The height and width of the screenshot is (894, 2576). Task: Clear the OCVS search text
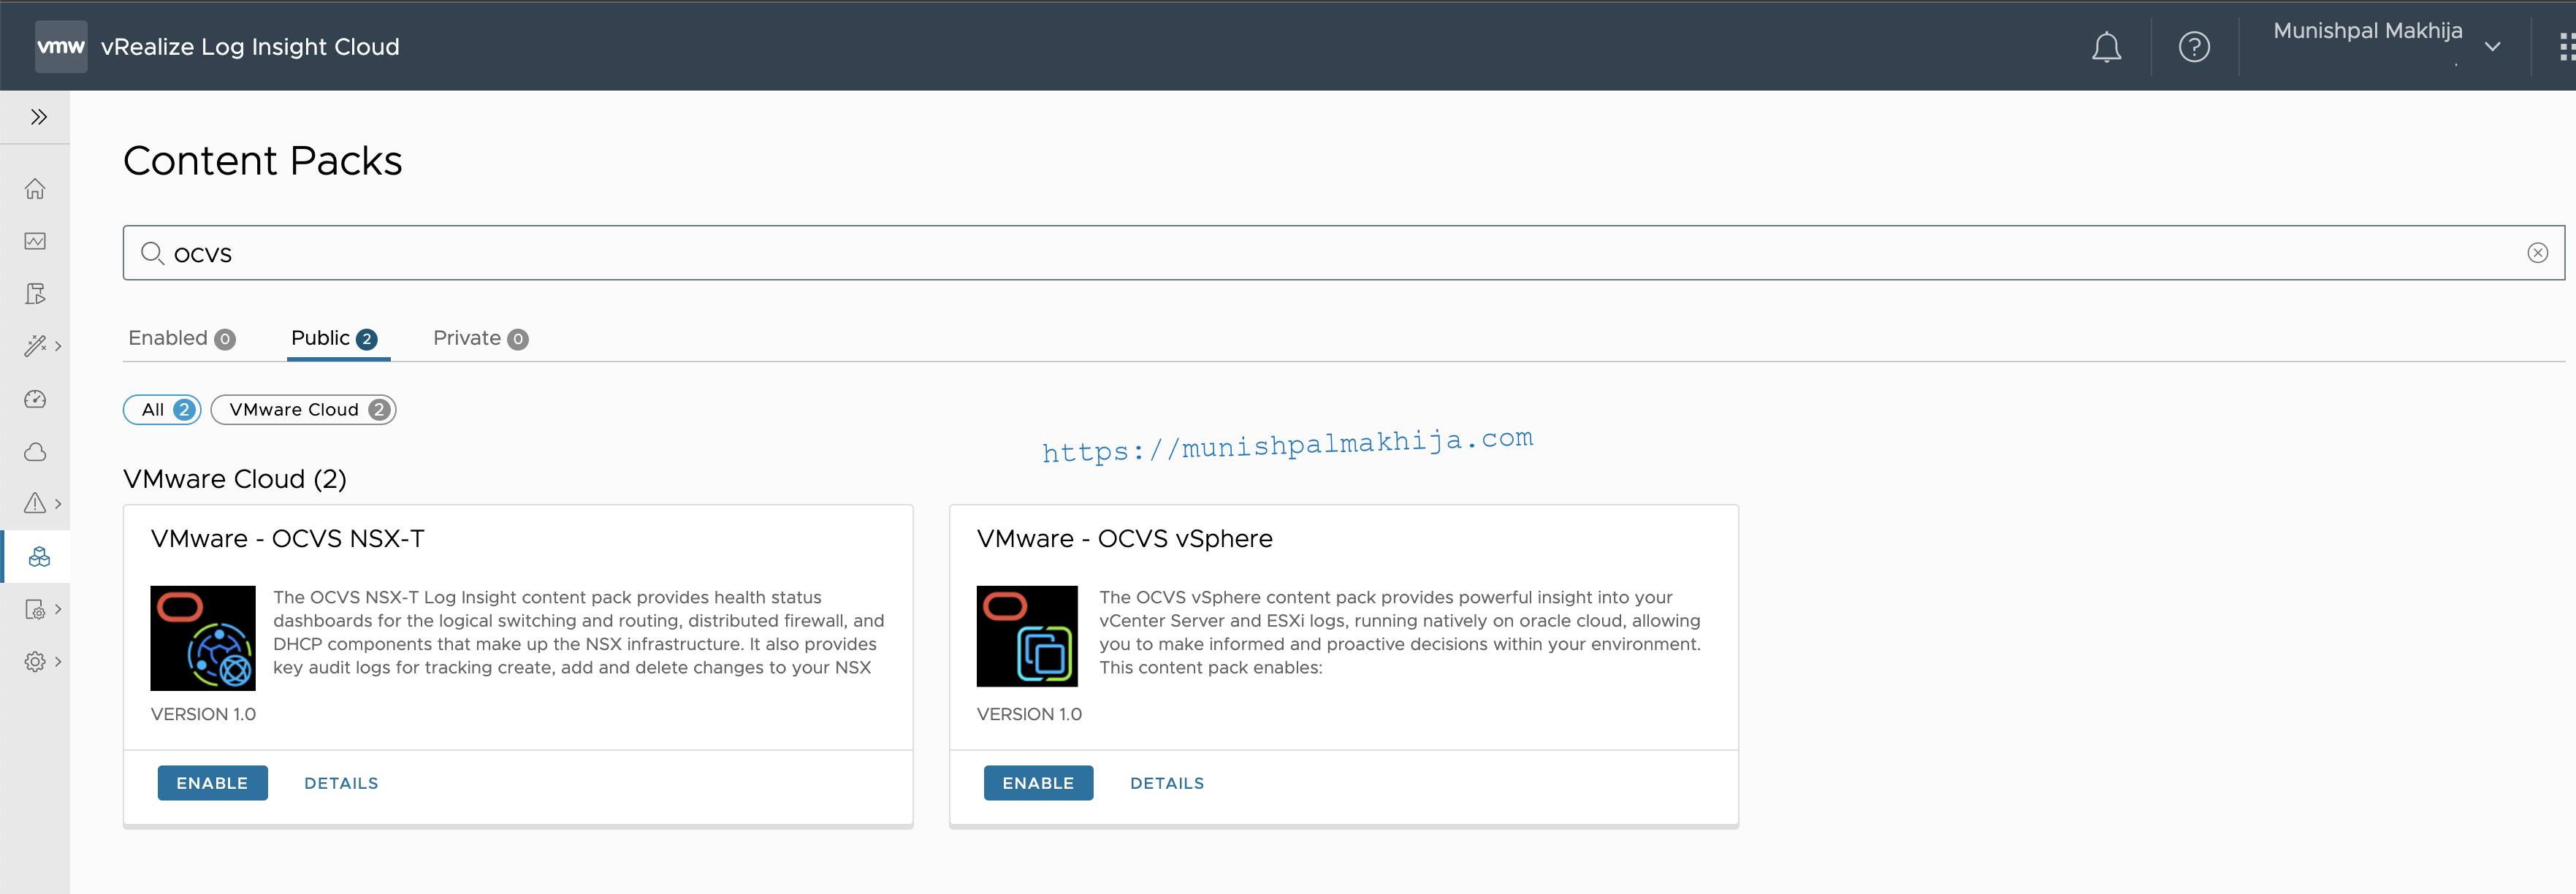pos(2537,253)
